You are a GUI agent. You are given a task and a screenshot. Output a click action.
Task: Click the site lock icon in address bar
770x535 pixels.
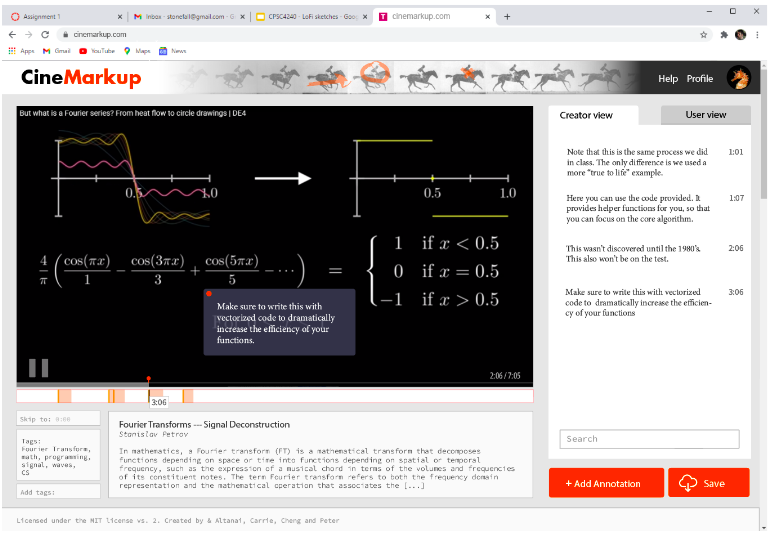pos(65,34)
